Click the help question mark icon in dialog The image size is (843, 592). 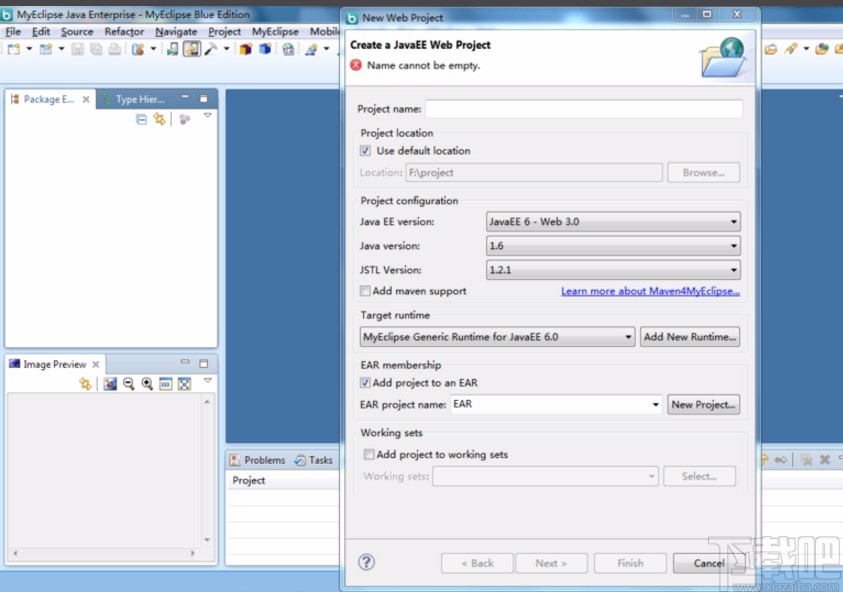point(366,562)
